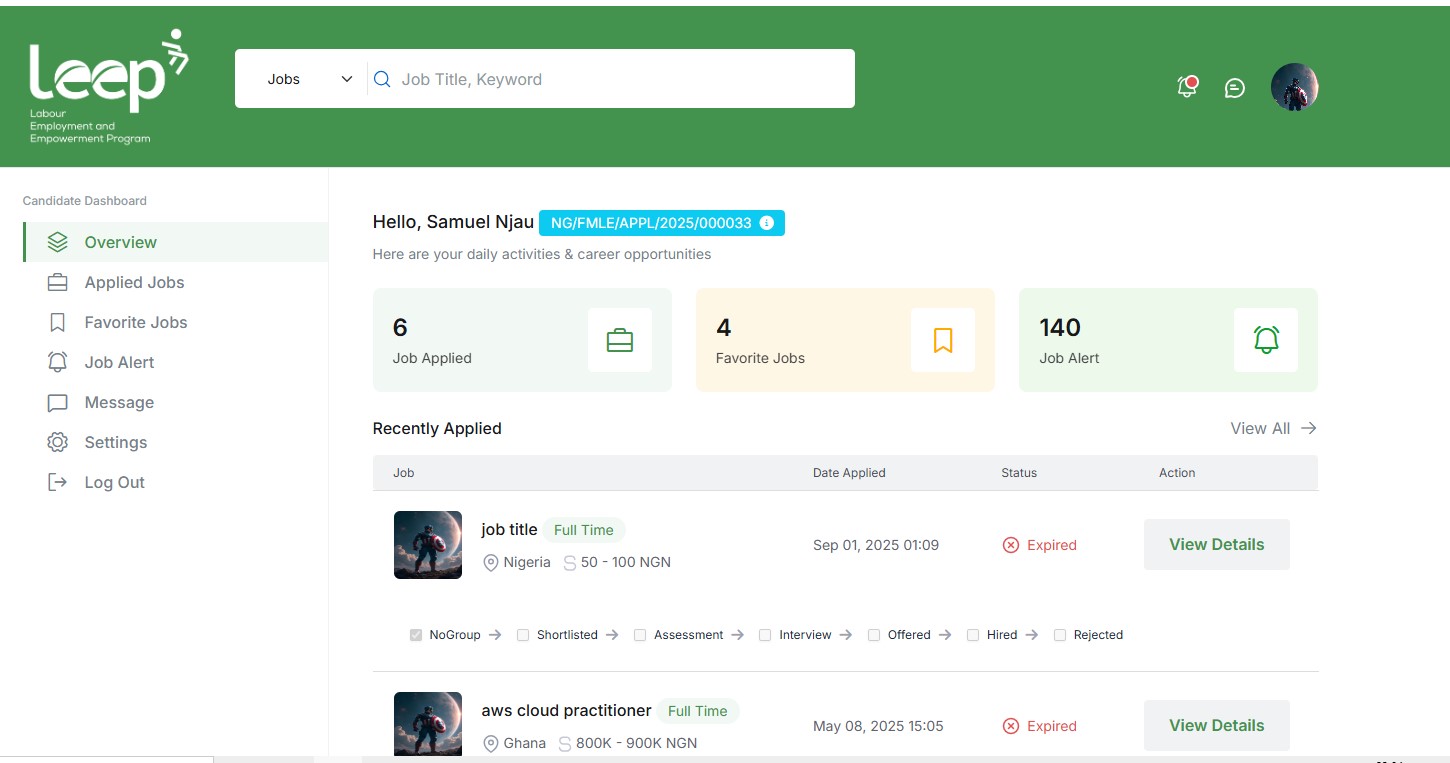Click View Details for the aws cloud practitioner job
The width and height of the screenshot is (1450, 763).
[x=1216, y=725]
